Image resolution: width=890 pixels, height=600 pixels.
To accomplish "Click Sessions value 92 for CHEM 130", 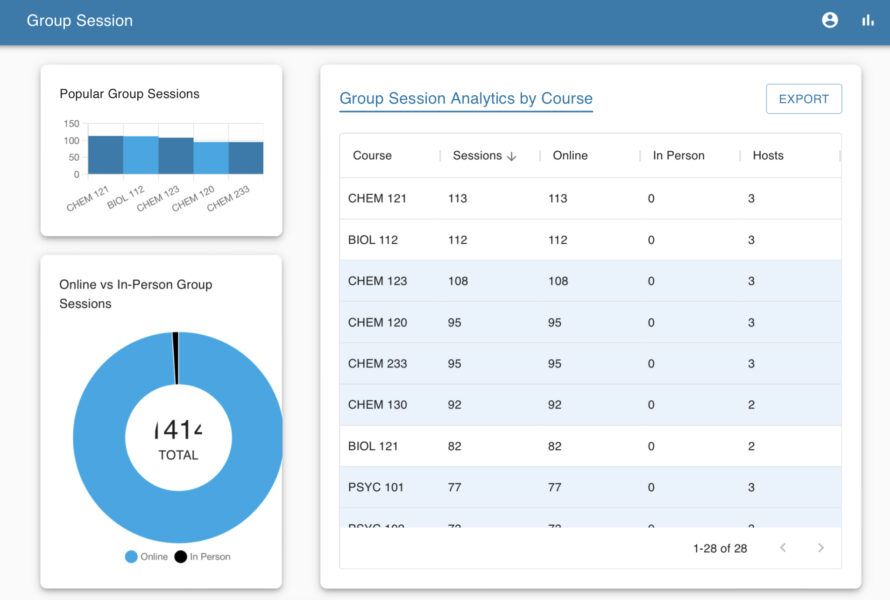I will coord(454,405).
